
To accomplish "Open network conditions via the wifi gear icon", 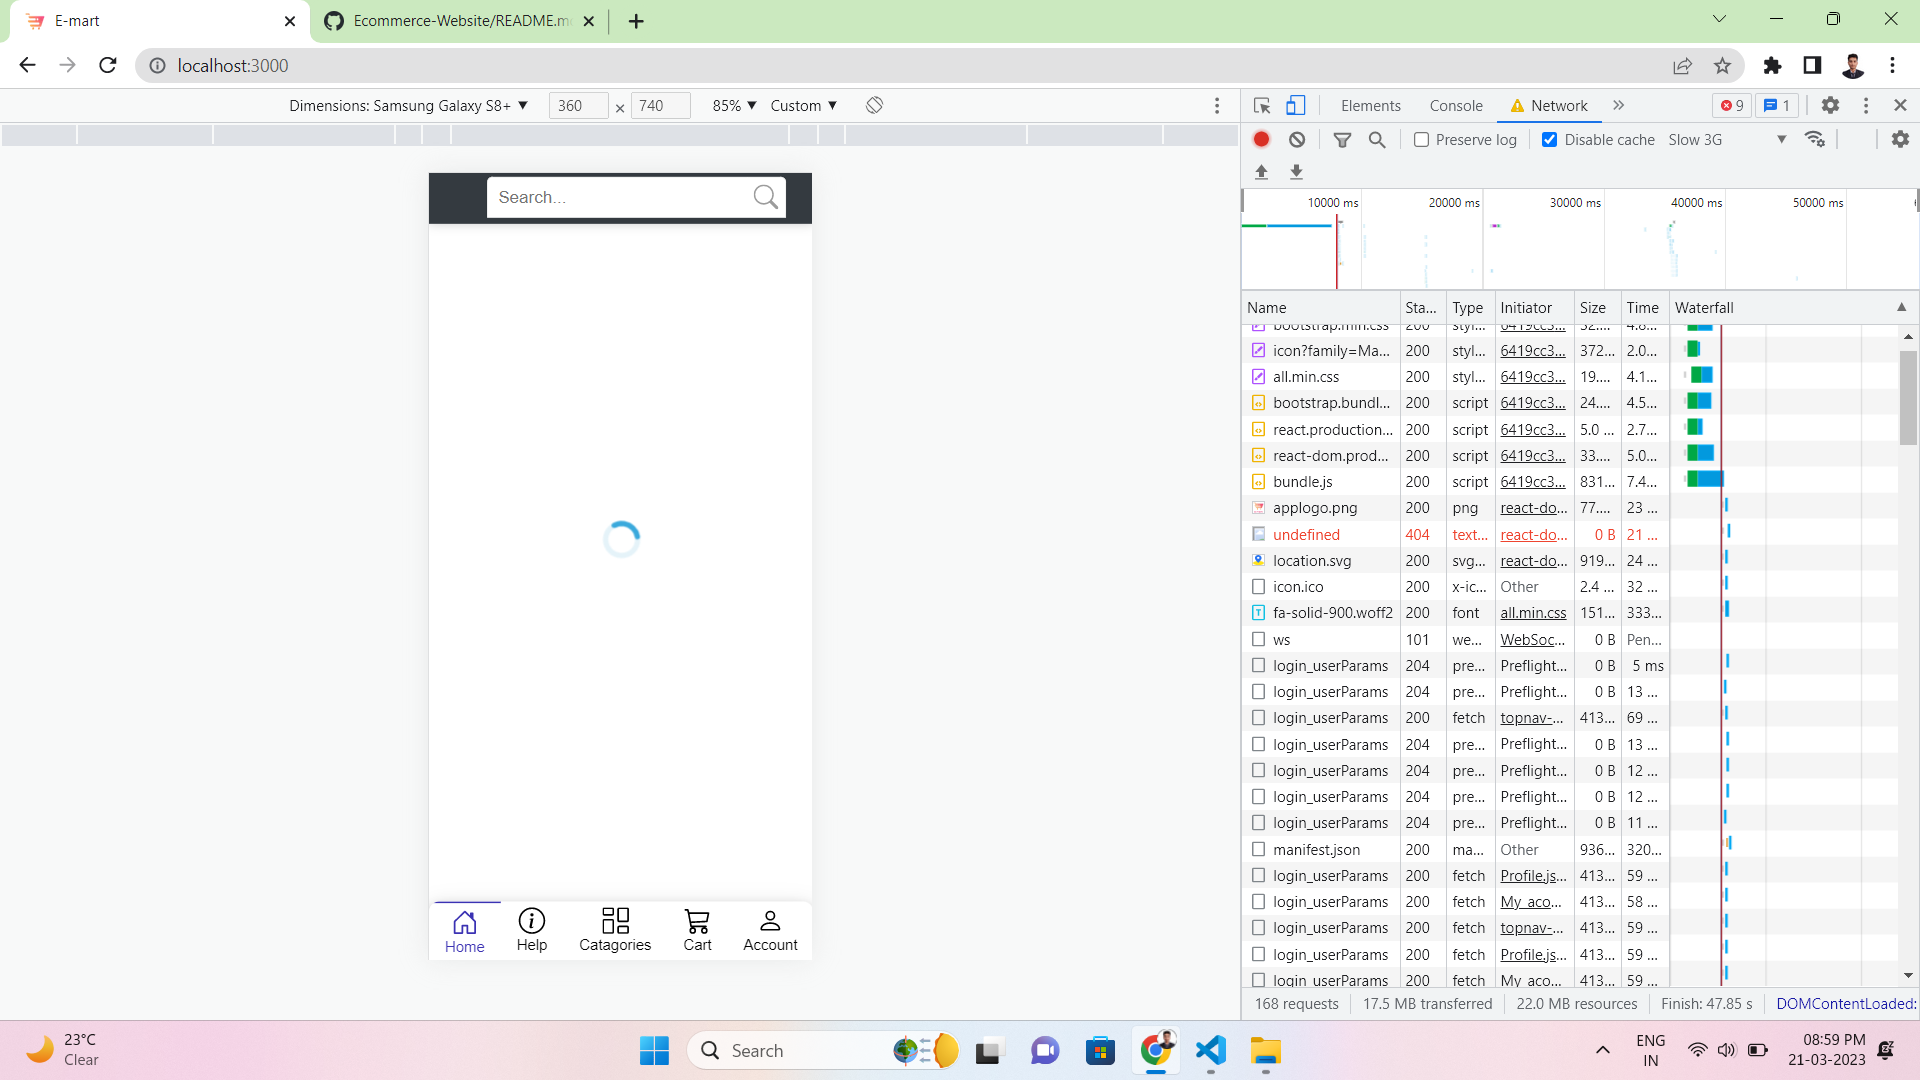I will click(1817, 140).
